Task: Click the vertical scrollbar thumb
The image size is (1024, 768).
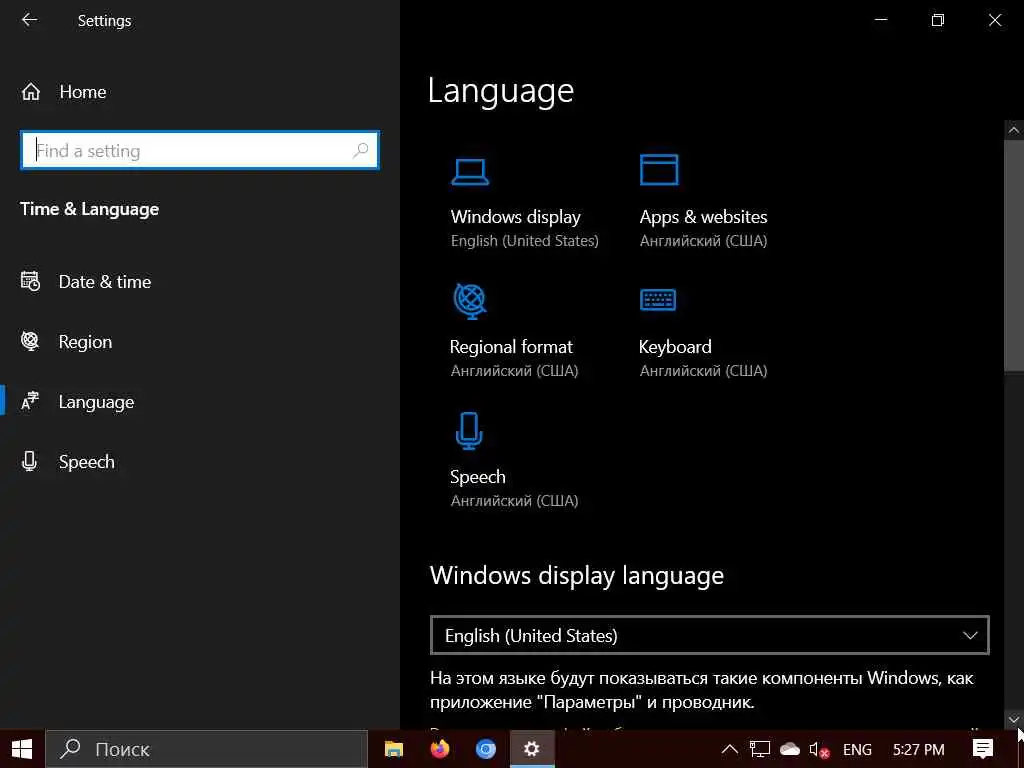Action: (1014, 256)
